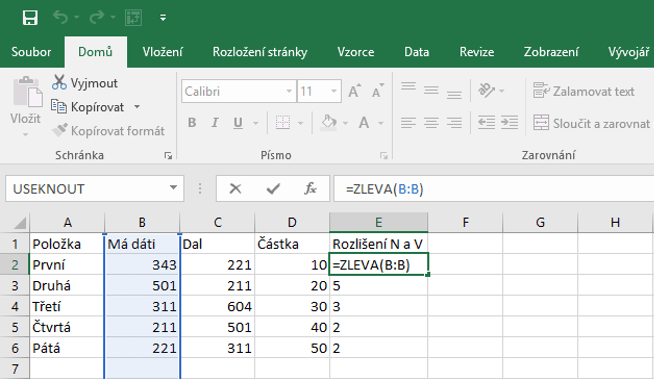Open the Undo history dropdown arrow

[77, 18]
